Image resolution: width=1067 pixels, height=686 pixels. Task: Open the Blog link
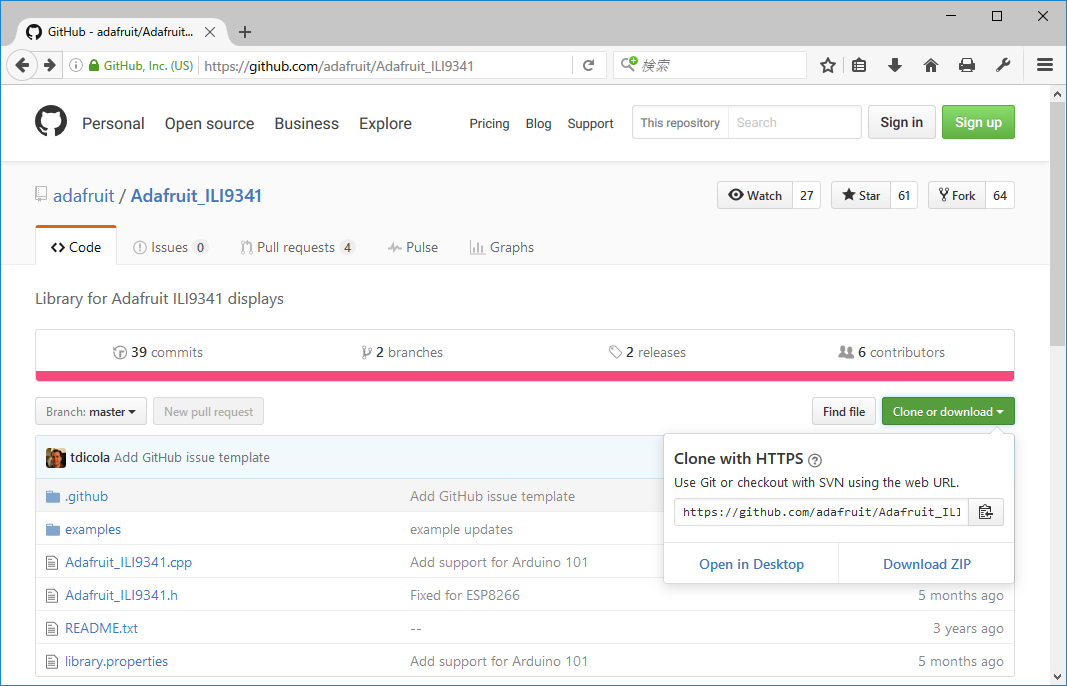(x=538, y=123)
